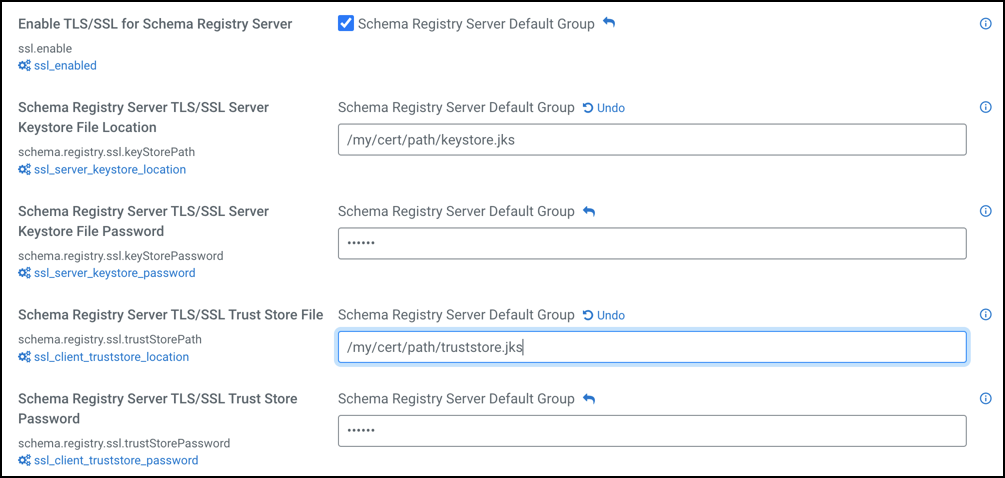Open ssl_client_truststore_password link
The height and width of the screenshot is (478, 1005).
[115, 461]
